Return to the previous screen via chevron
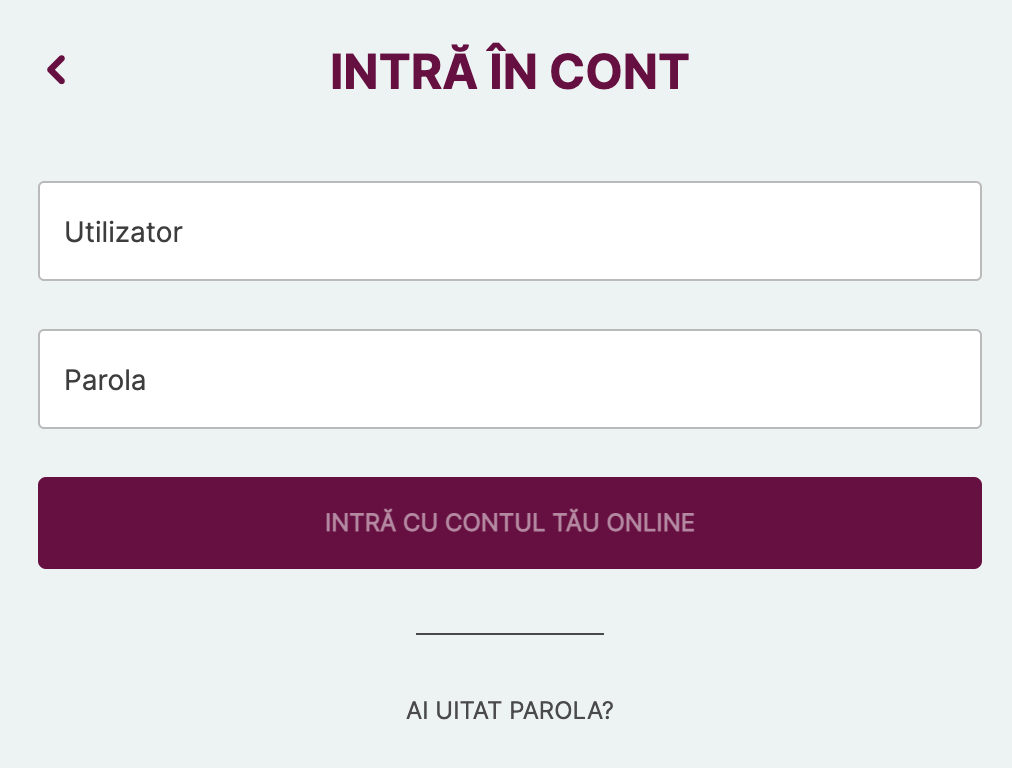This screenshot has height=768, width=1012. pyautogui.click(x=57, y=70)
